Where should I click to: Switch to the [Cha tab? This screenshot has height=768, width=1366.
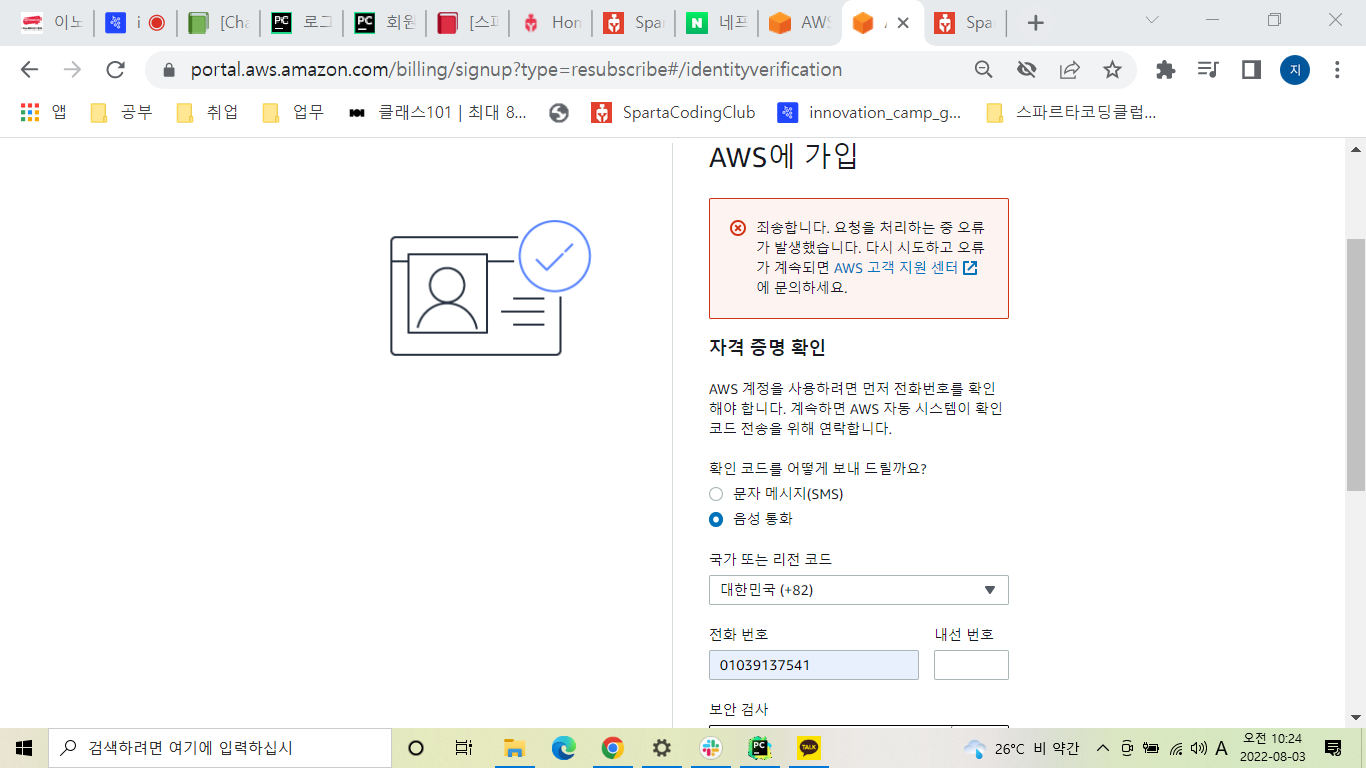coord(218,23)
